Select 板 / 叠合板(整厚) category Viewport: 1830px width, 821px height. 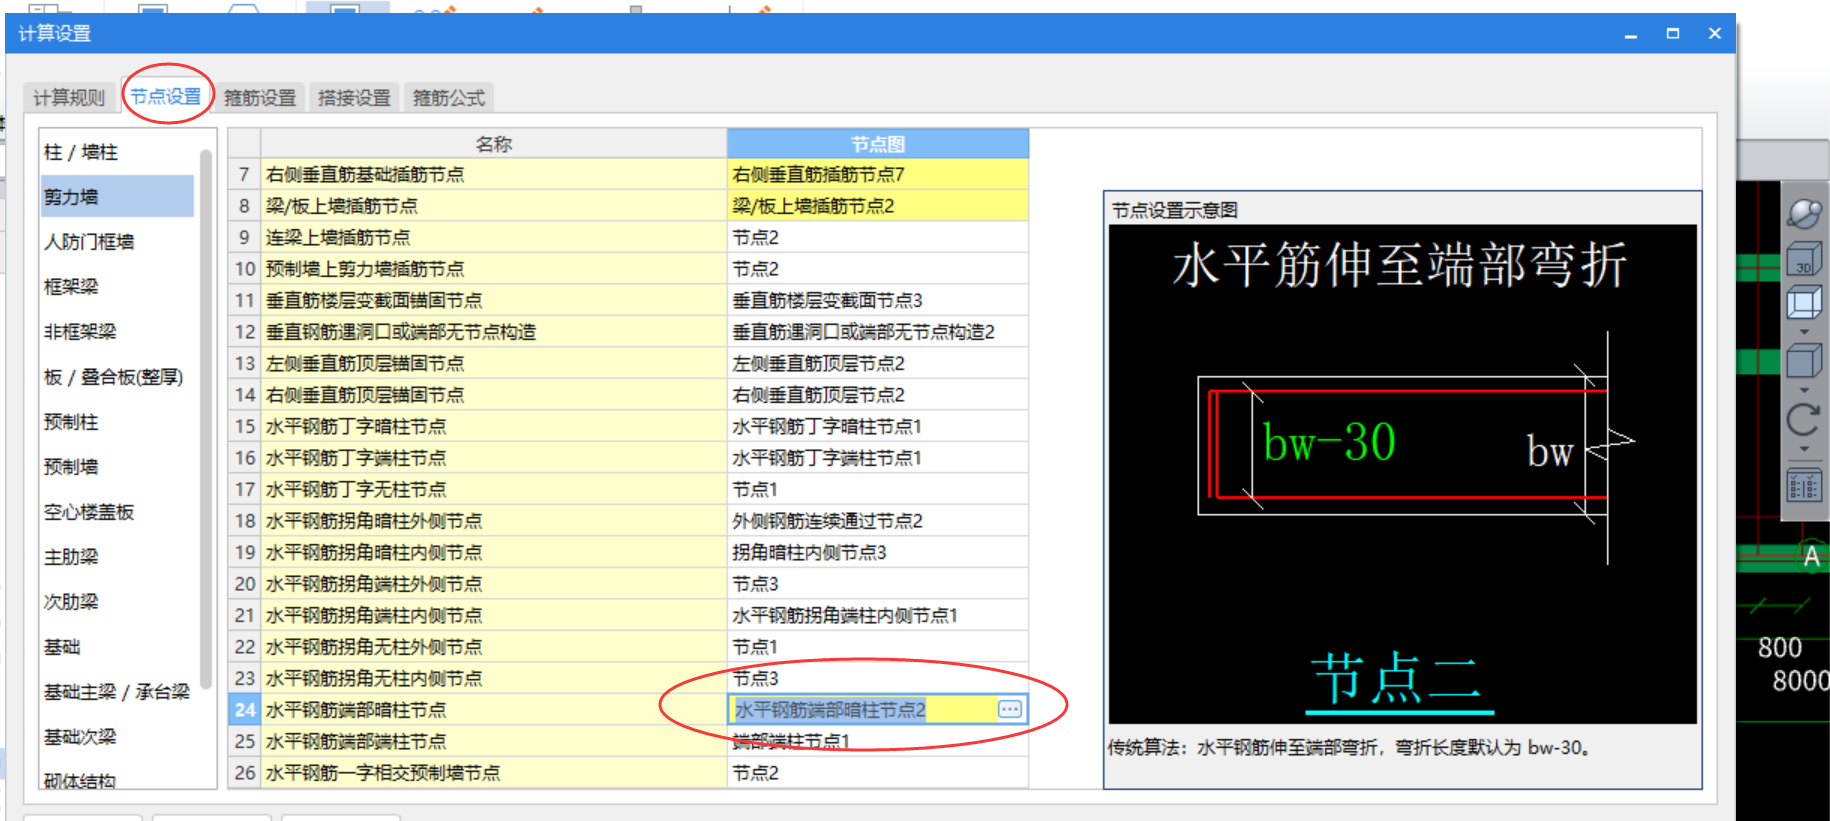(x=117, y=377)
